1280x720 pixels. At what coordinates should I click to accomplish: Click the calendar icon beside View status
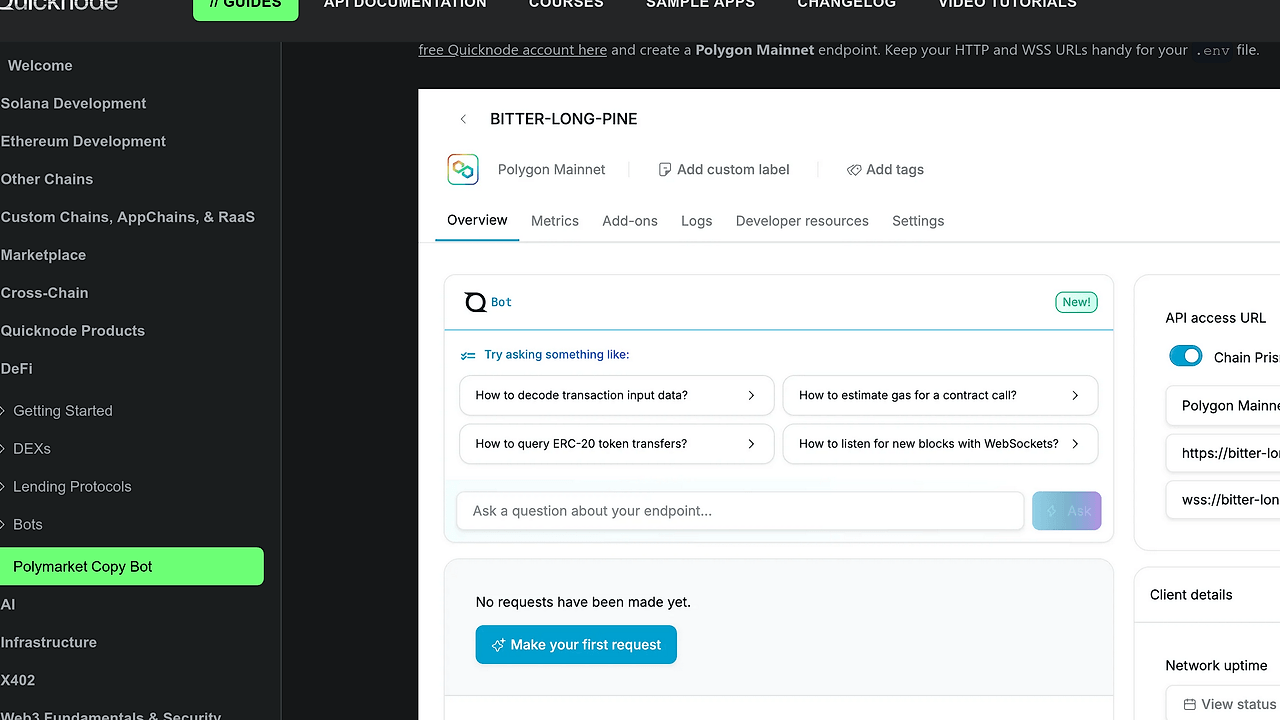[x=1189, y=704]
